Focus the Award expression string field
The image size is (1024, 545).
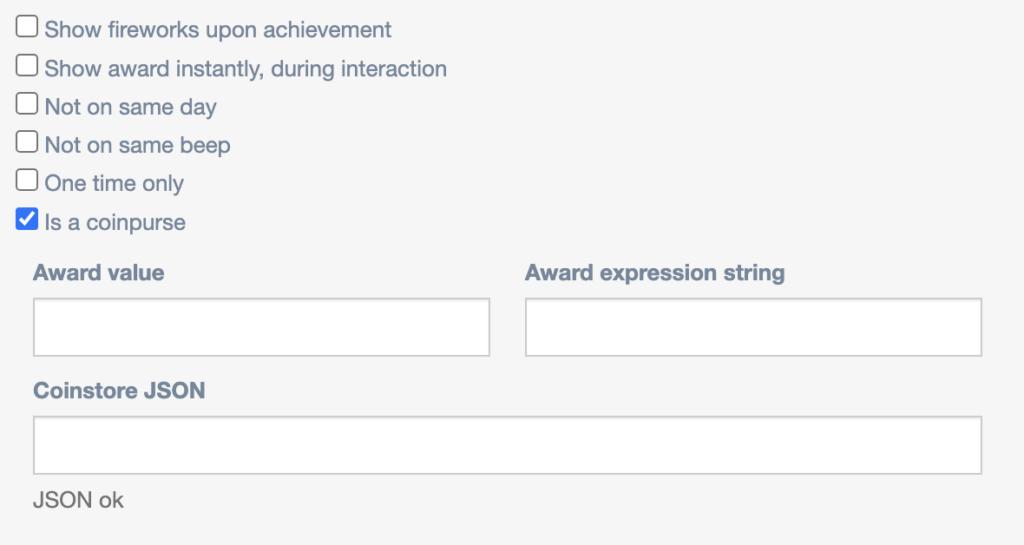(753, 327)
